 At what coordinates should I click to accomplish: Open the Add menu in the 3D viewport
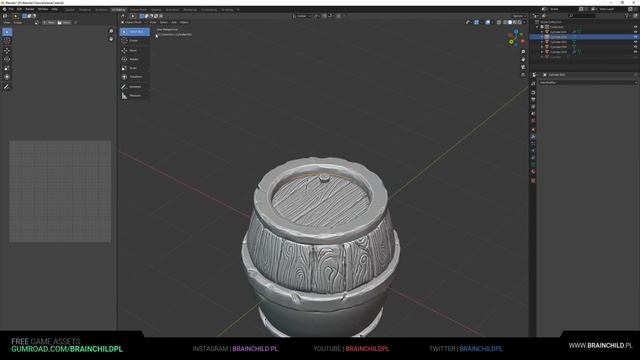point(174,22)
